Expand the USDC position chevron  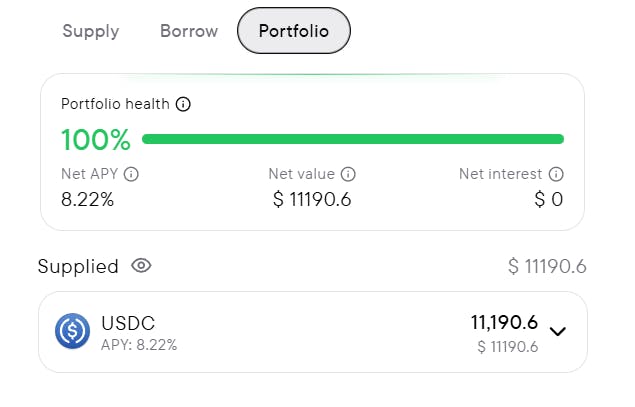[x=558, y=331]
